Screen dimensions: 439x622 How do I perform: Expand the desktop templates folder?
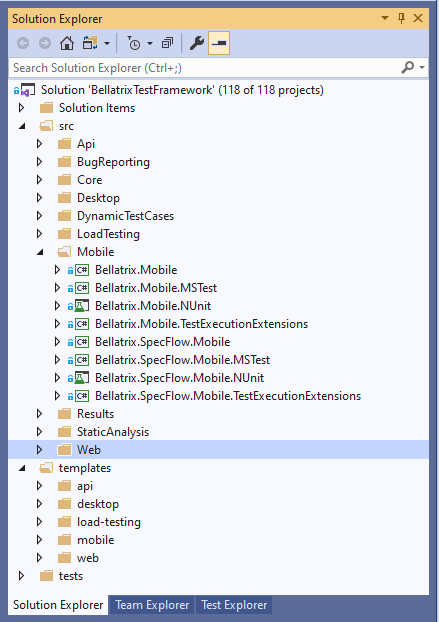click(x=40, y=504)
